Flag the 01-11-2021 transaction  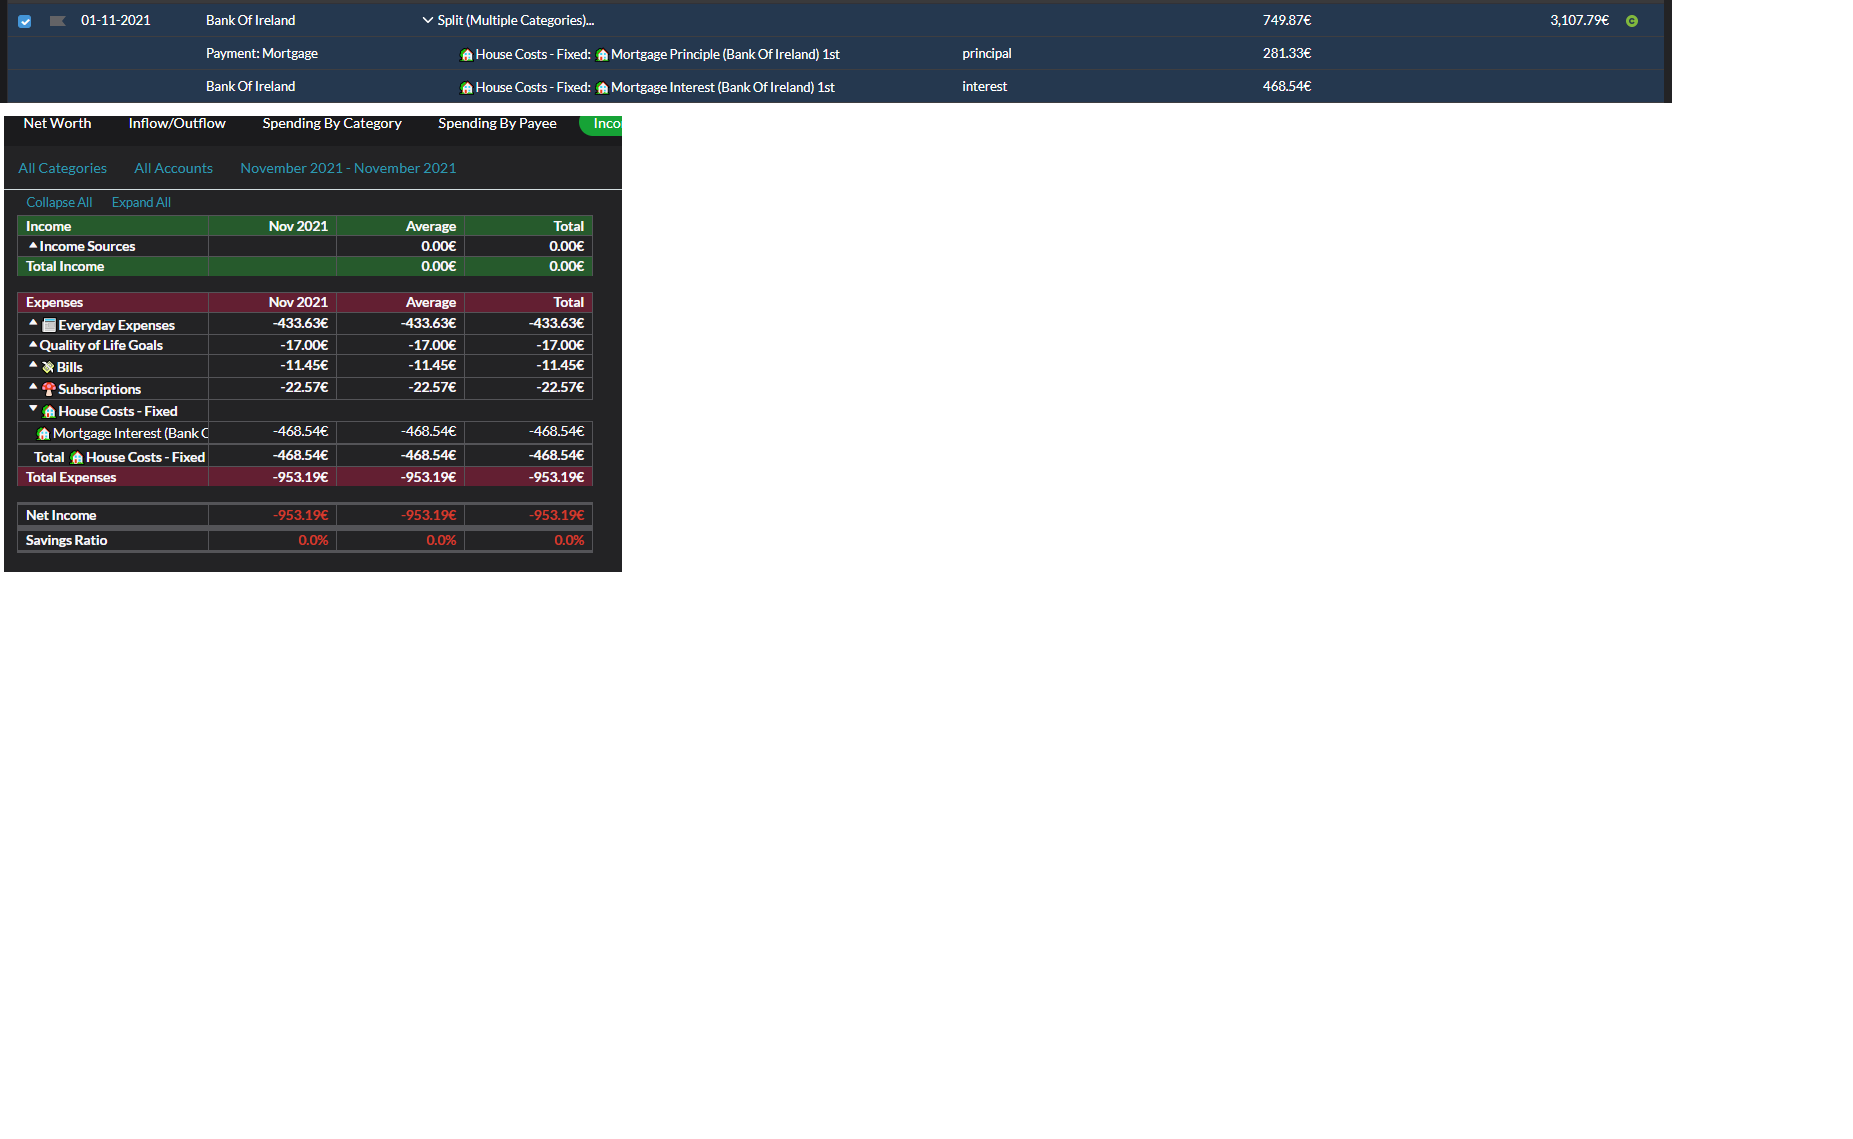coord(58,21)
